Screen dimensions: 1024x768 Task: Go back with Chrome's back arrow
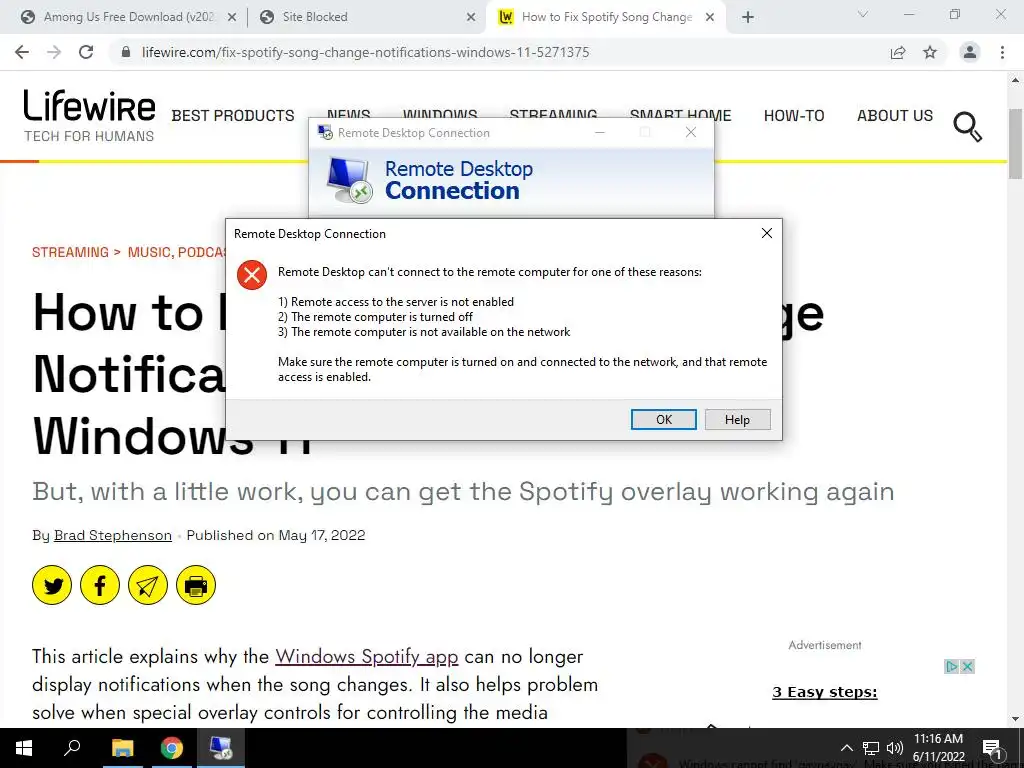[x=22, y=52]
